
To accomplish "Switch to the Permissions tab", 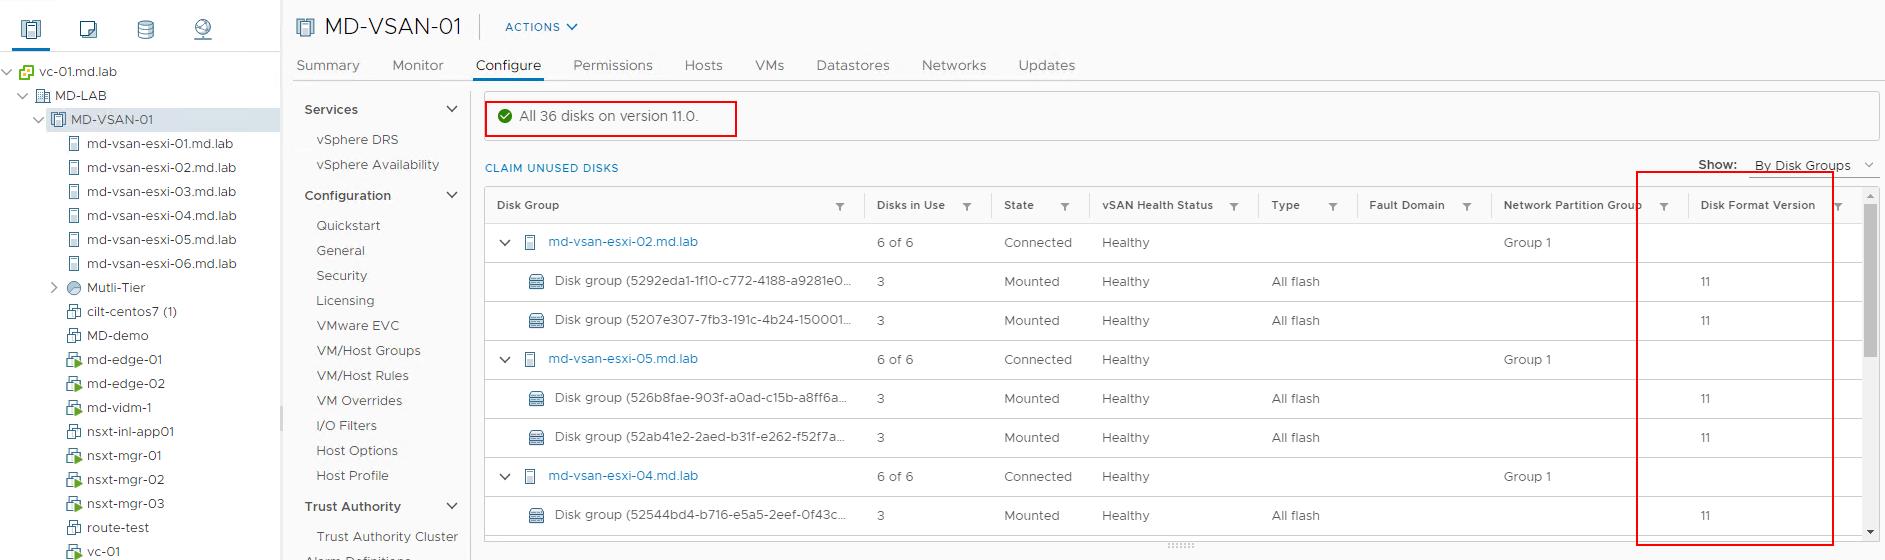I will [613, 65].
